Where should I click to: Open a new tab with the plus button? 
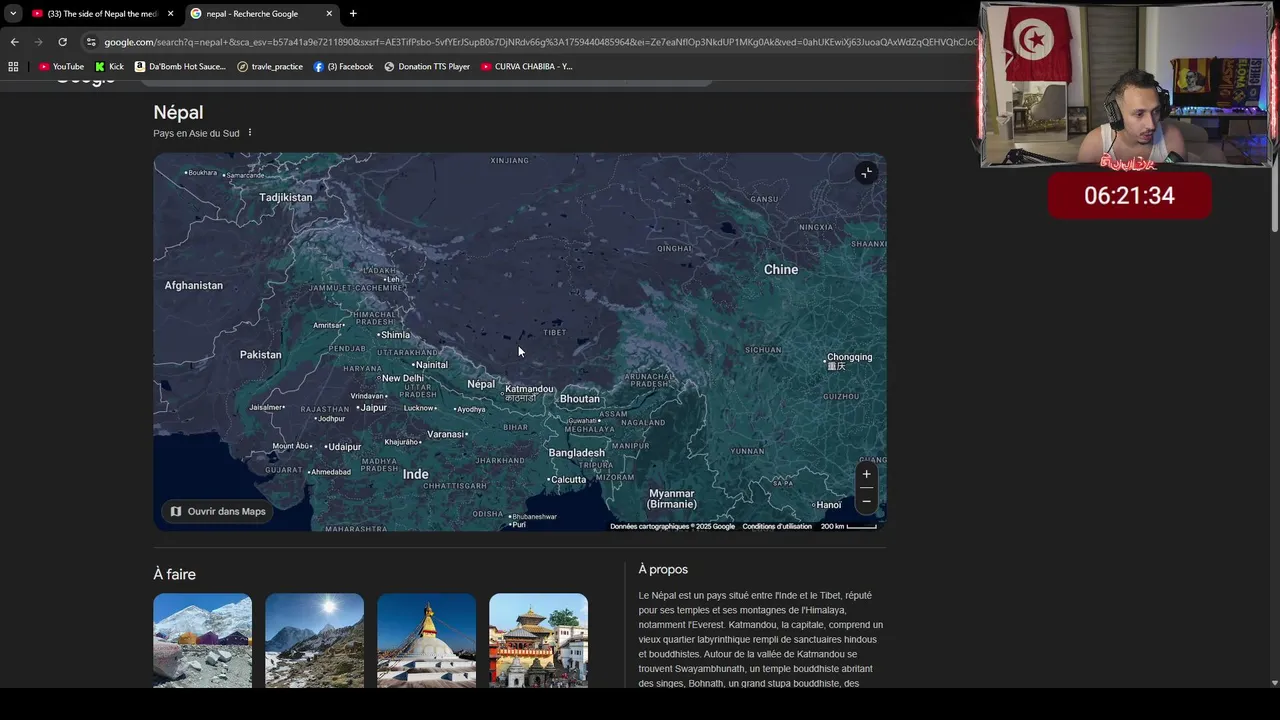[x=353, y=13]
